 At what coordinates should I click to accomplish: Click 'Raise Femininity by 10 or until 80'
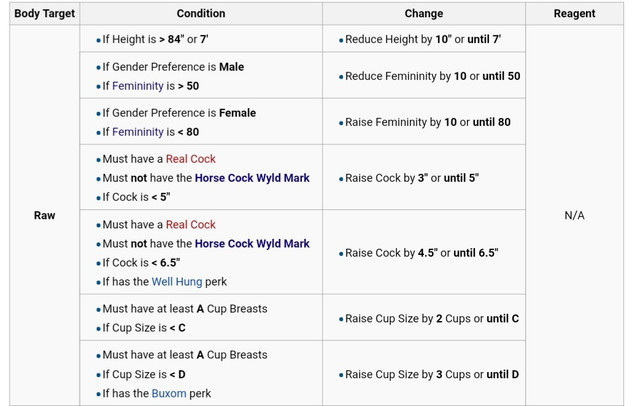point(428,122)
